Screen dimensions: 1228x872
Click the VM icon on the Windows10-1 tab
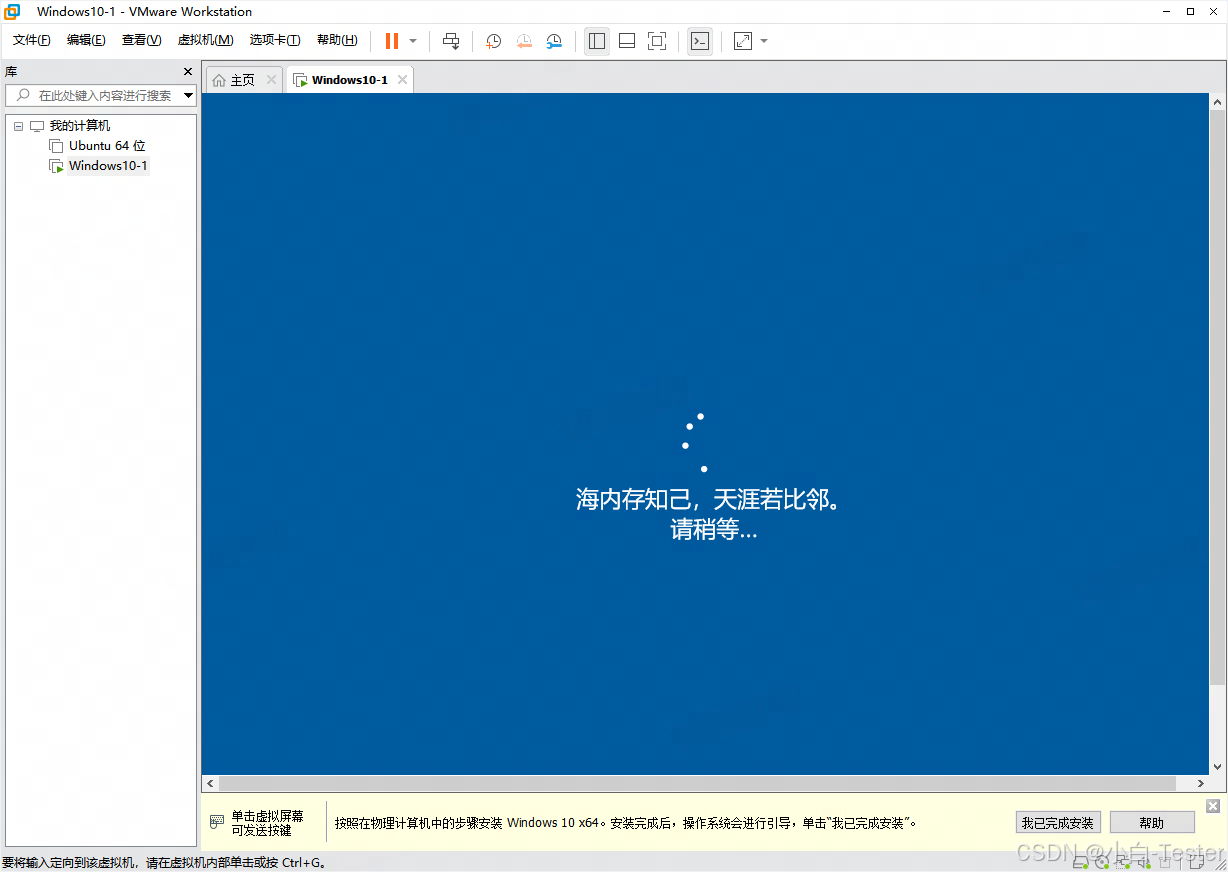click(300, 80)
